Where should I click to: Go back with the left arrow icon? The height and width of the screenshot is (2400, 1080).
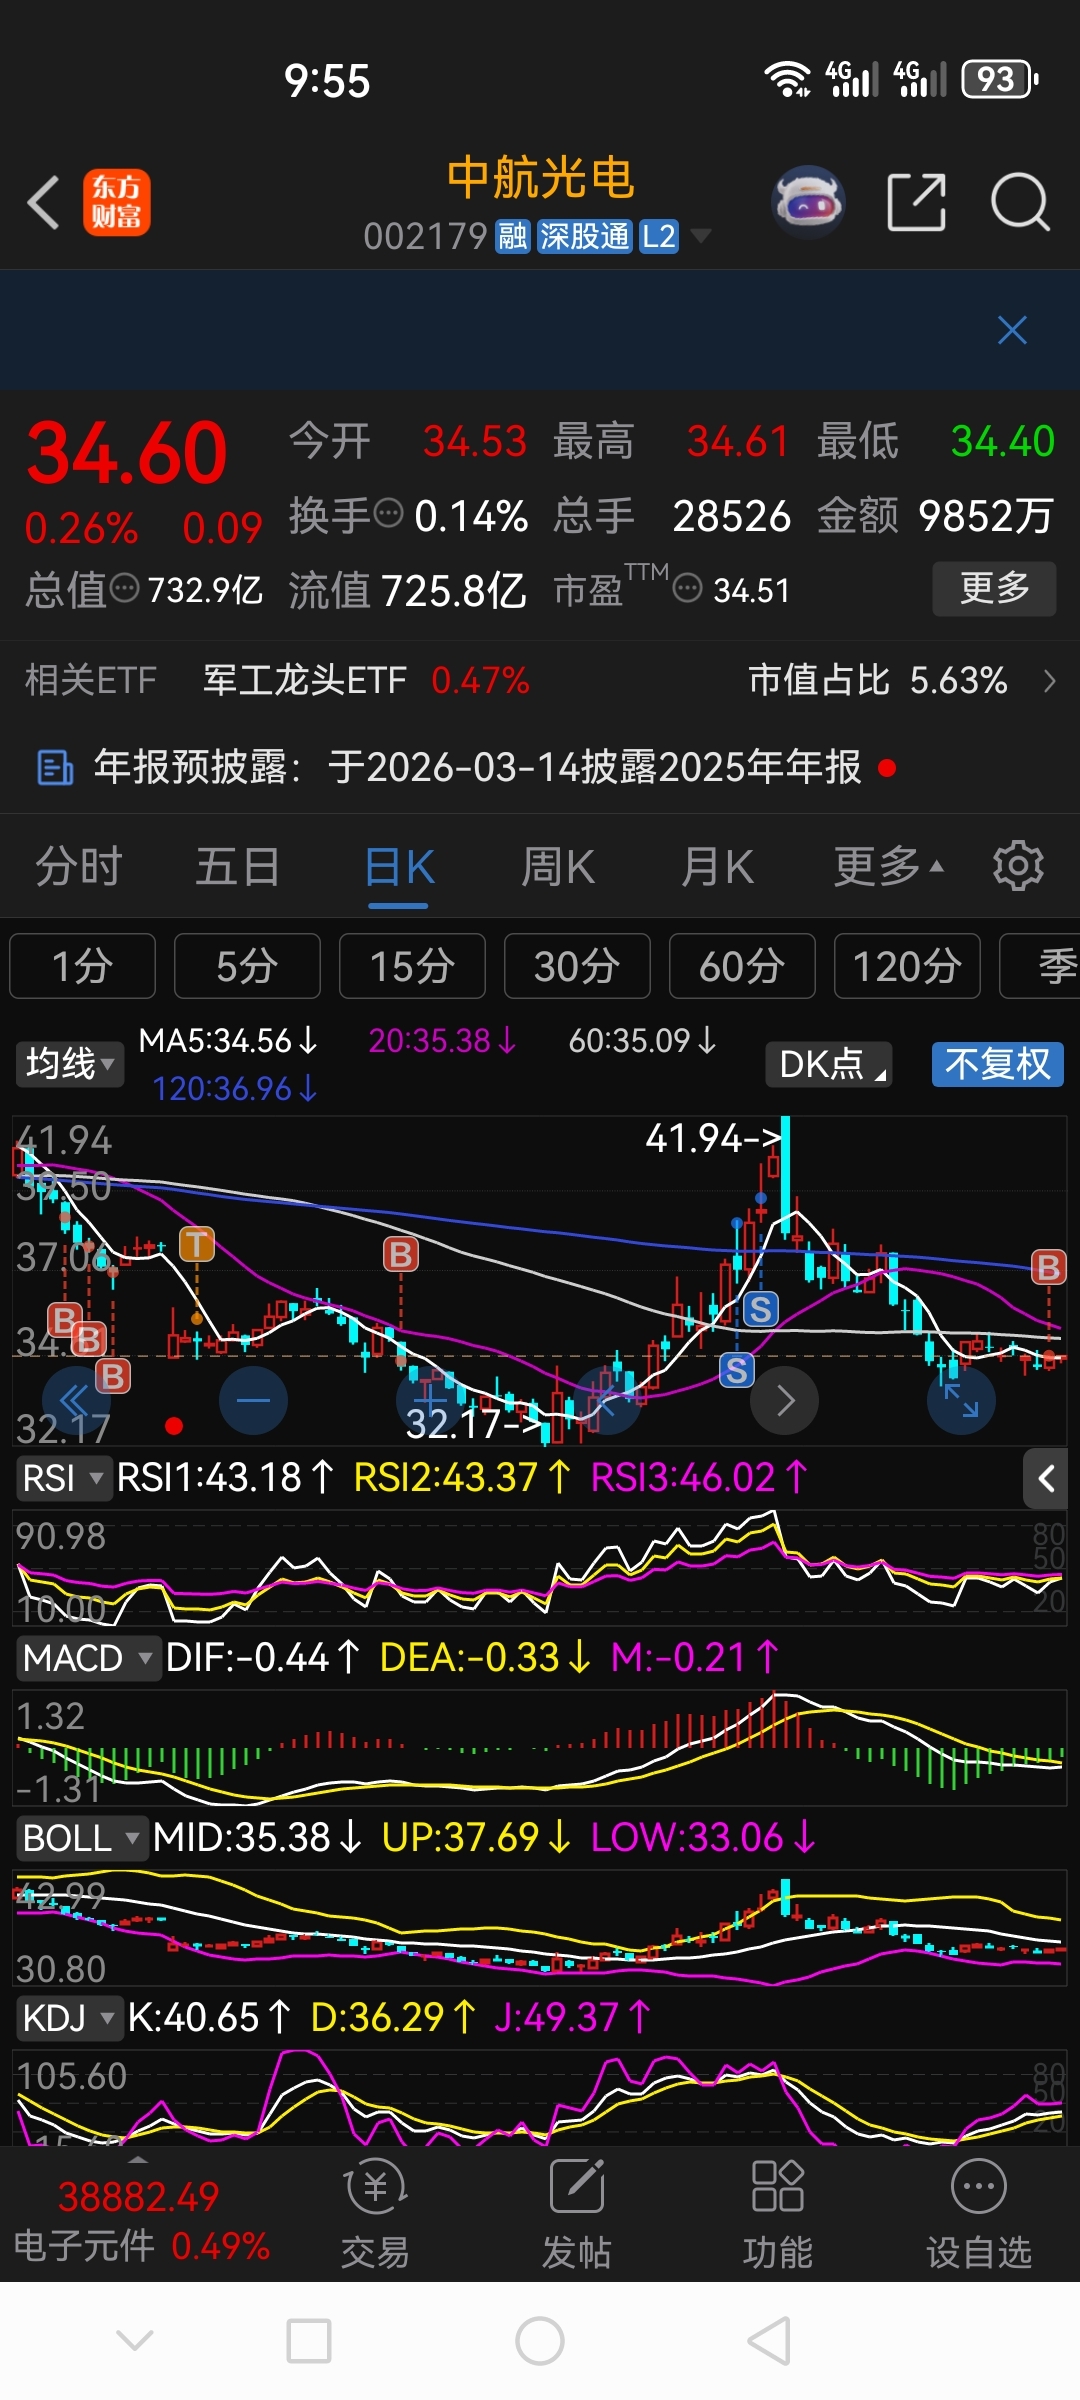tap(44, 203)
